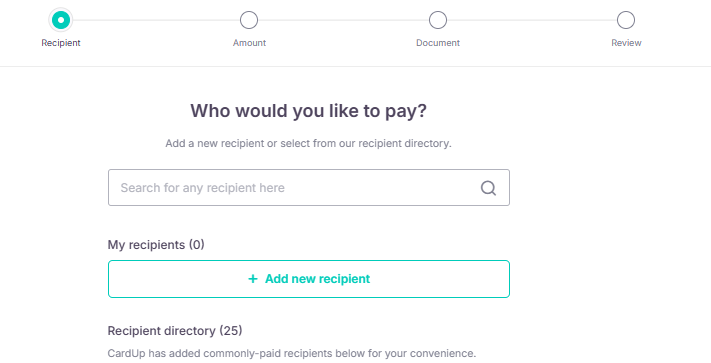The height and width of the screenshot is (363, 711).
Task: Click progress line between Document and Review
Action: 532,20
